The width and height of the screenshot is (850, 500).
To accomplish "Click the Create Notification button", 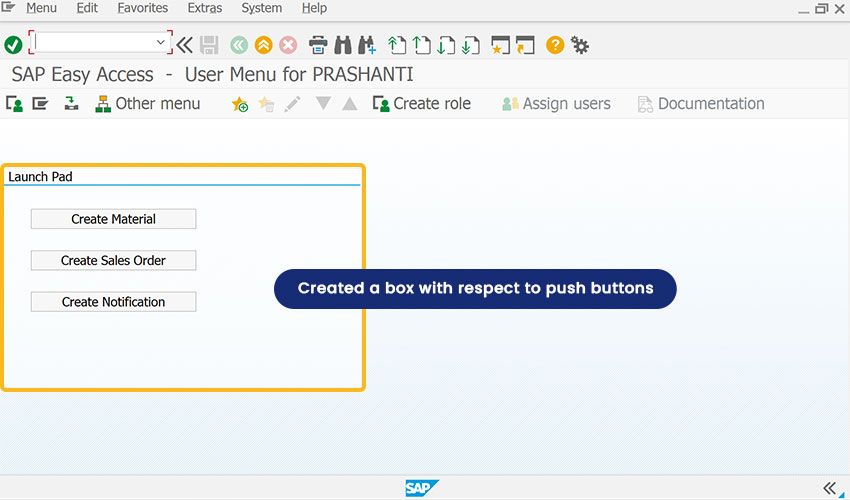I will click(113, 302).
